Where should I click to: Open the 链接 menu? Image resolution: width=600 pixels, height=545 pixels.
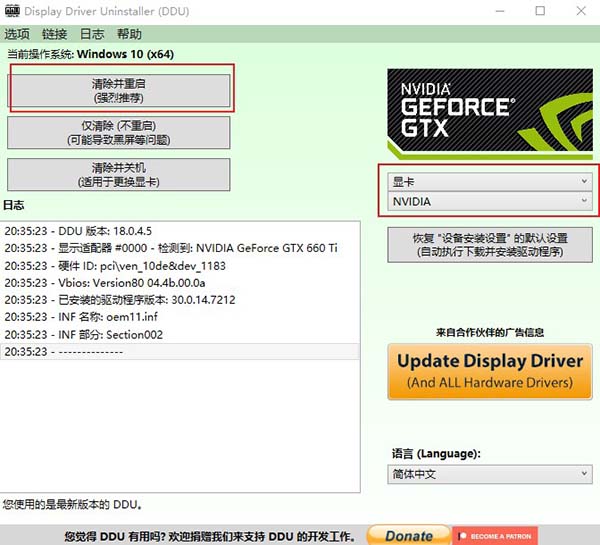tap(54, 34)
